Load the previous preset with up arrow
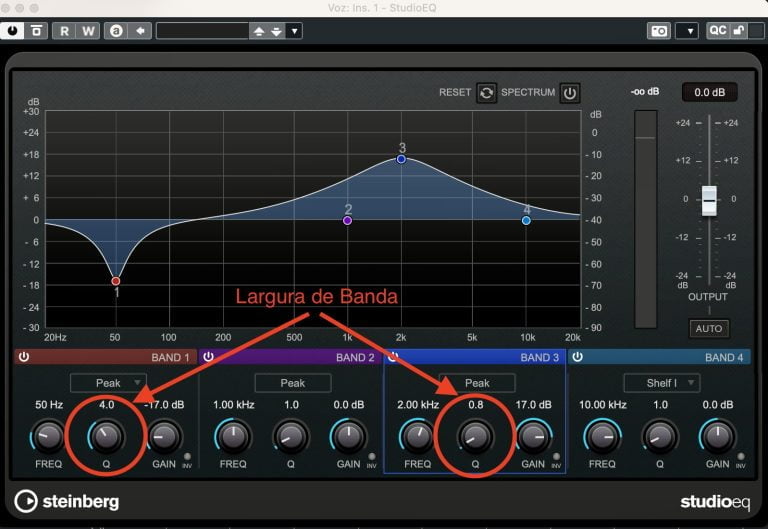The image size is (768, 529). 259,31
